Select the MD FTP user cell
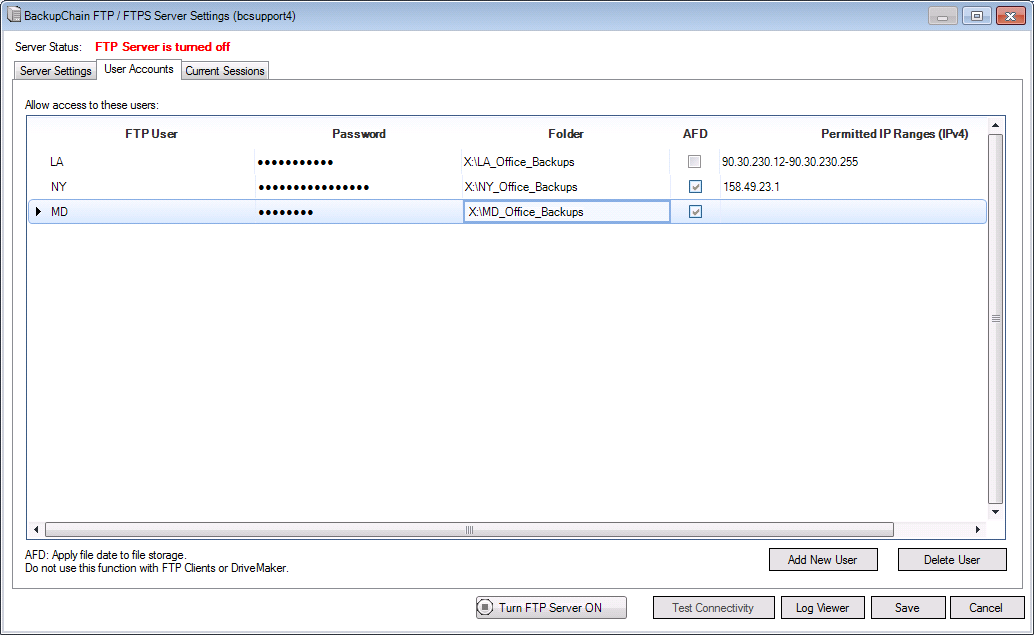Screen dimensions: 1034x635 pyautogui.click(x=150, y=212)
